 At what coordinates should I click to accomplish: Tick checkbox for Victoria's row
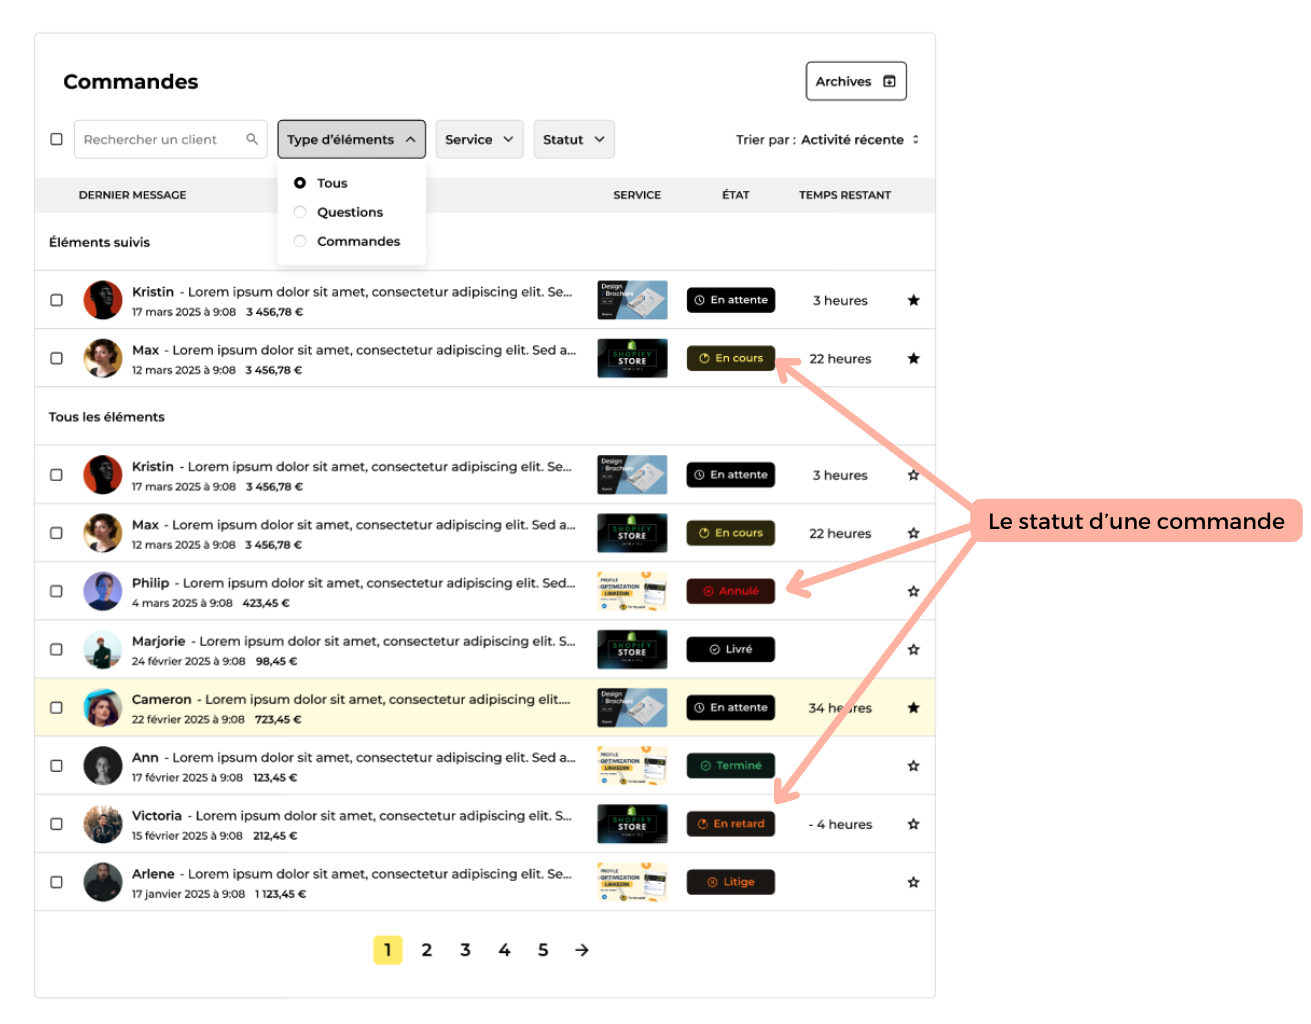click(56, 824)
